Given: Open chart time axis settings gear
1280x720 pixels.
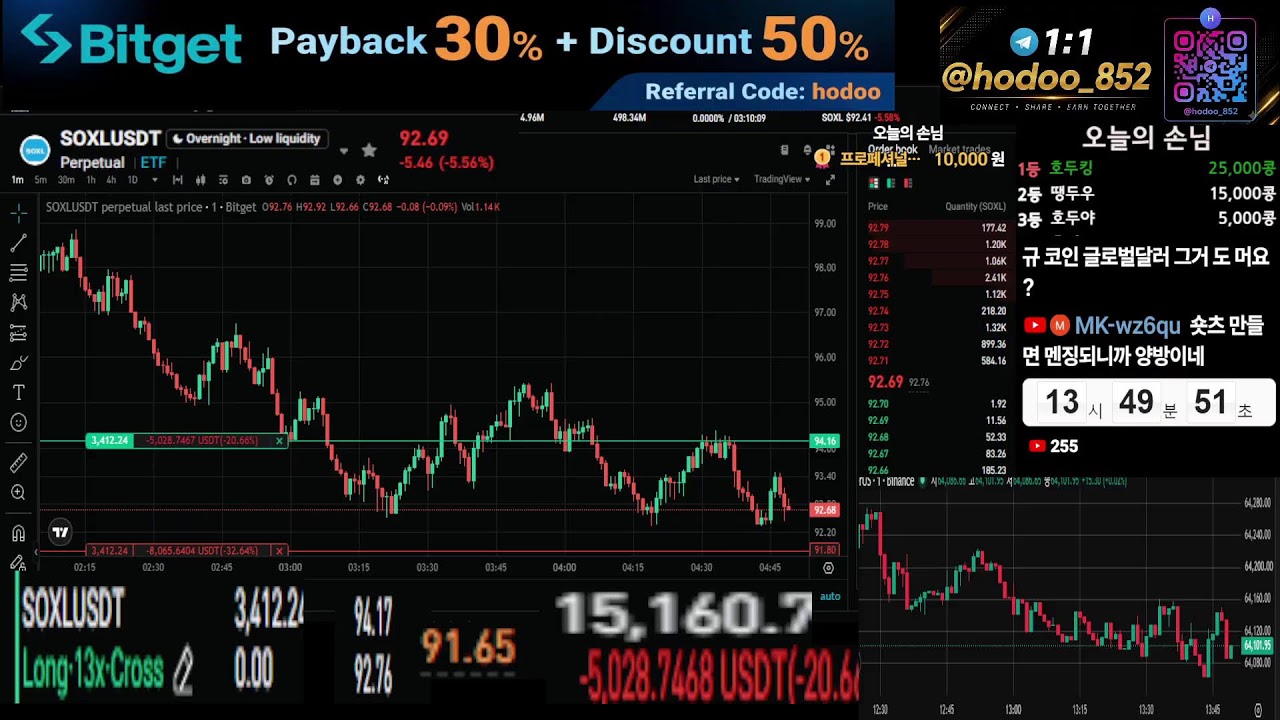Looking at the screenshot, I should tap(828, 568).
